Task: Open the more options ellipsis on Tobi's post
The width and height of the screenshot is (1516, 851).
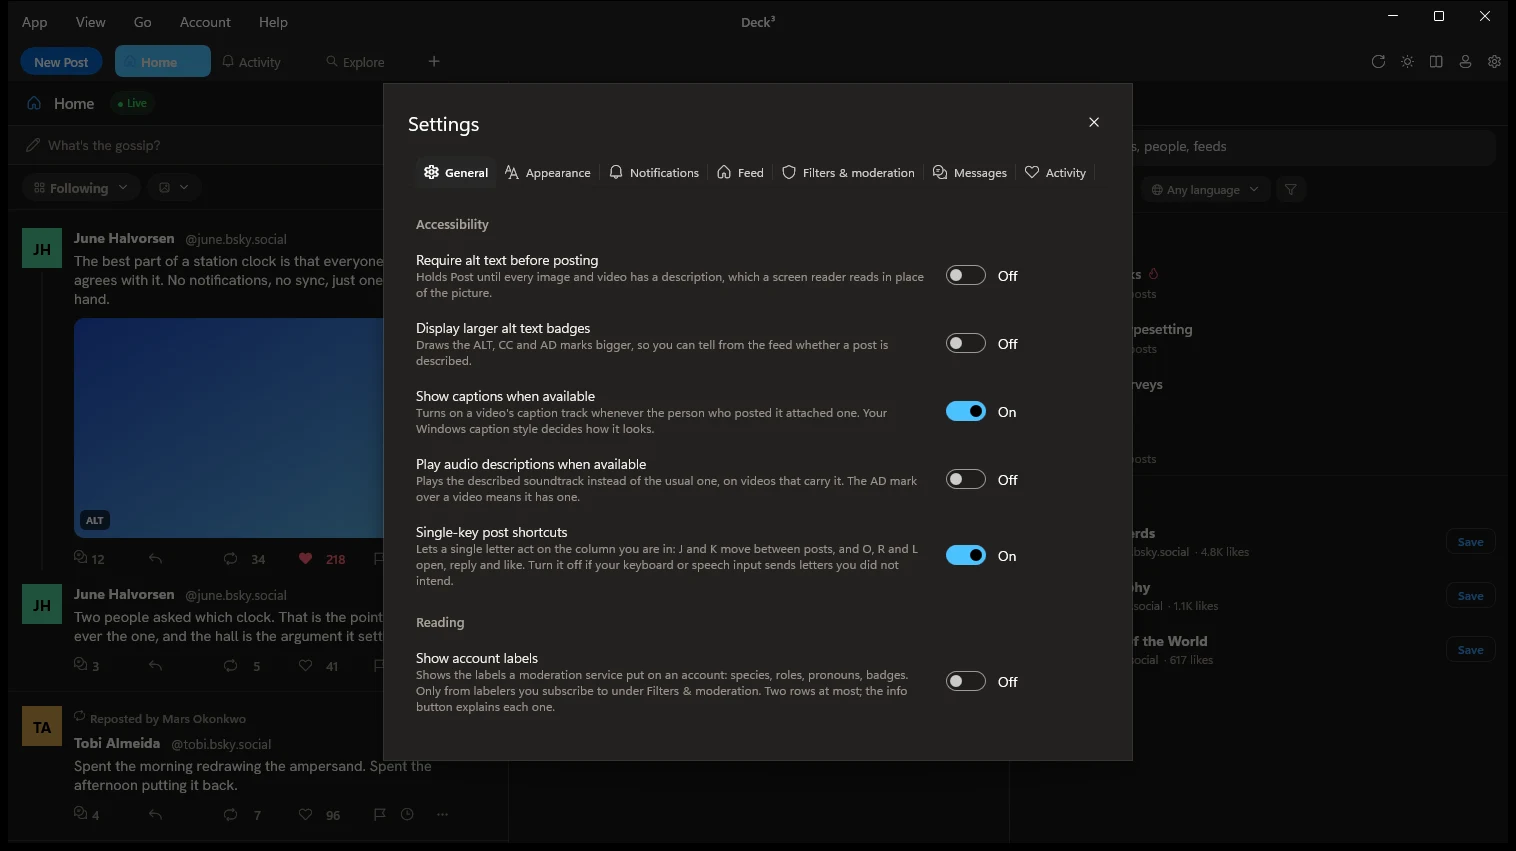Action: (442, 815)
